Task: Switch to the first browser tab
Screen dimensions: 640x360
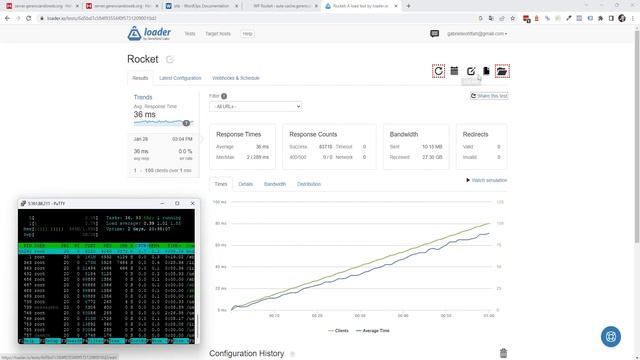Action: [42, 6]
